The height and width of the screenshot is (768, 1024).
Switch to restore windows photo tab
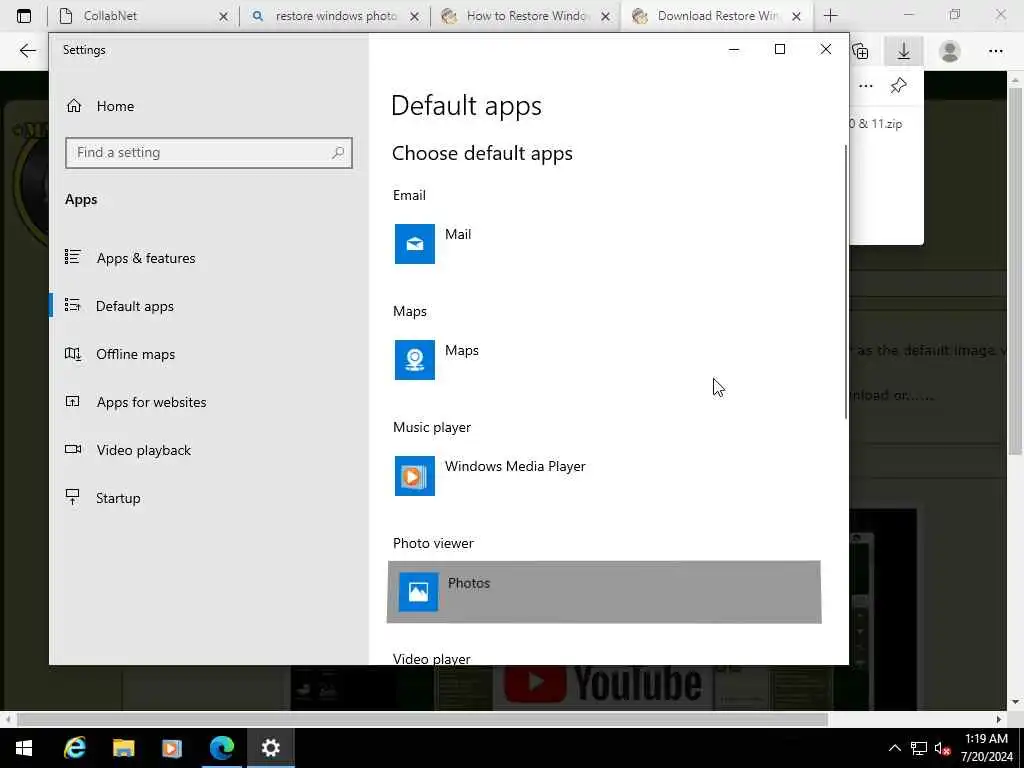(x=334, y=16)
